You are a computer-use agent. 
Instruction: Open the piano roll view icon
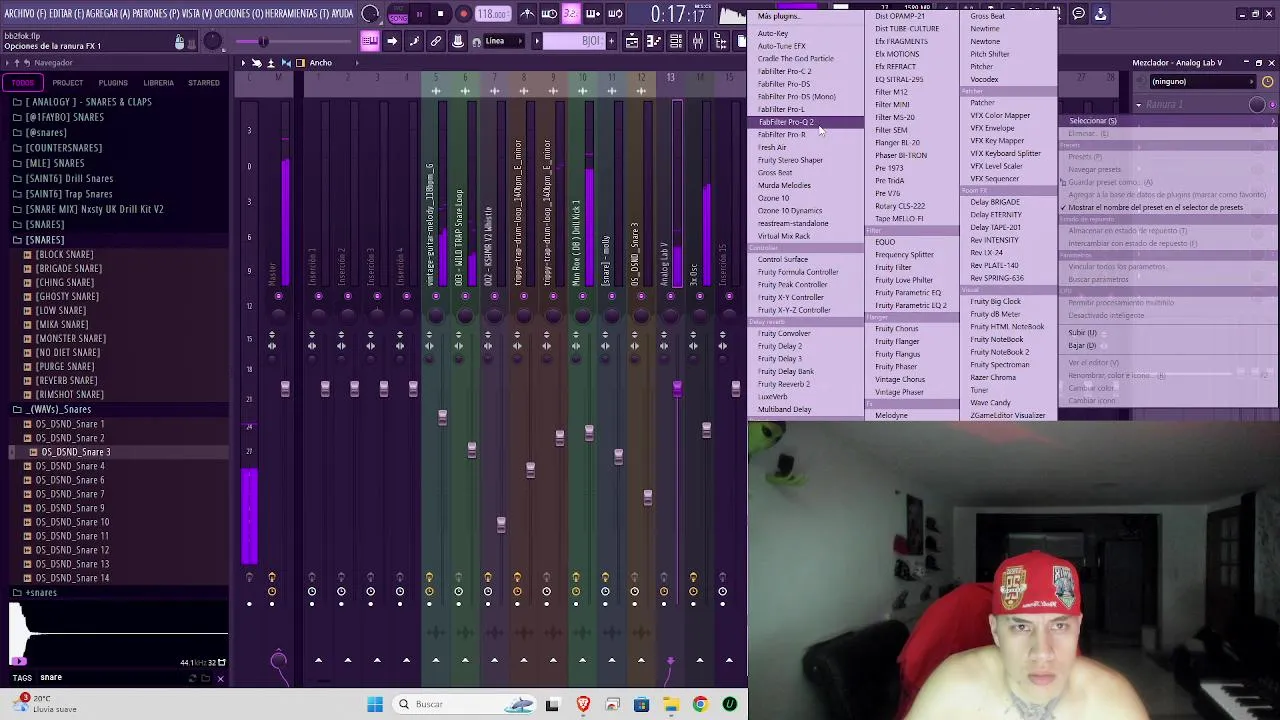tap(654, 41)
